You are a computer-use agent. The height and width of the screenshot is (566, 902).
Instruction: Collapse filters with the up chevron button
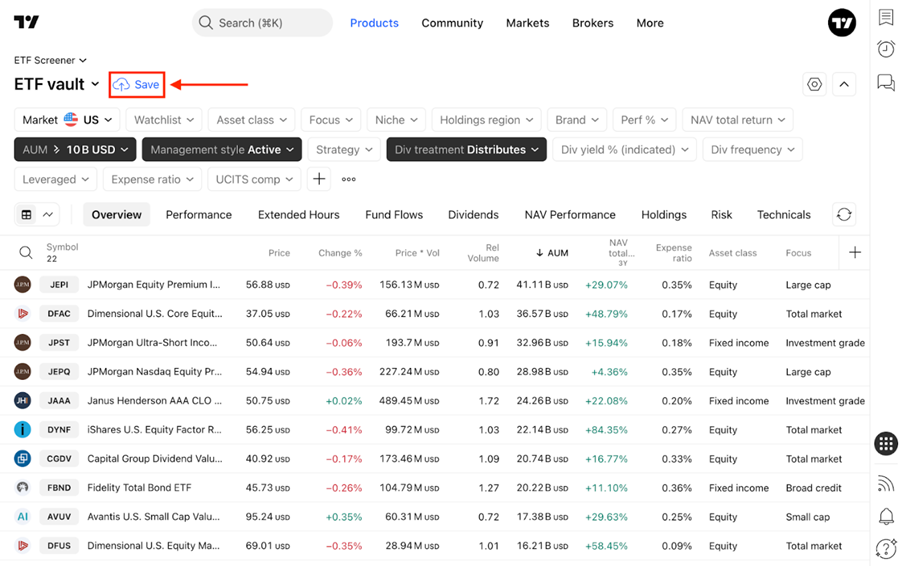[x=844, y=85]
